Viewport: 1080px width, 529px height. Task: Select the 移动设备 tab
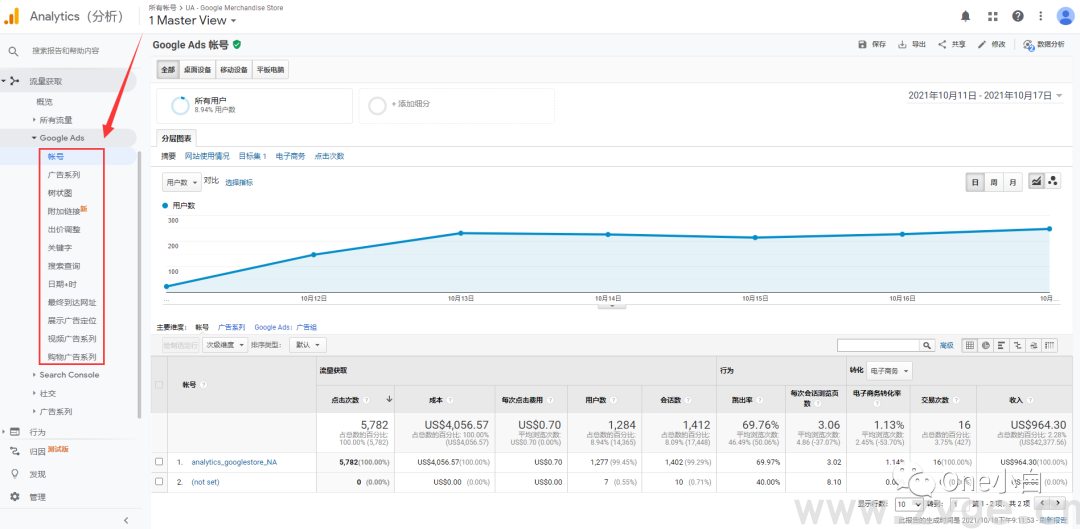tap(234, 70)
